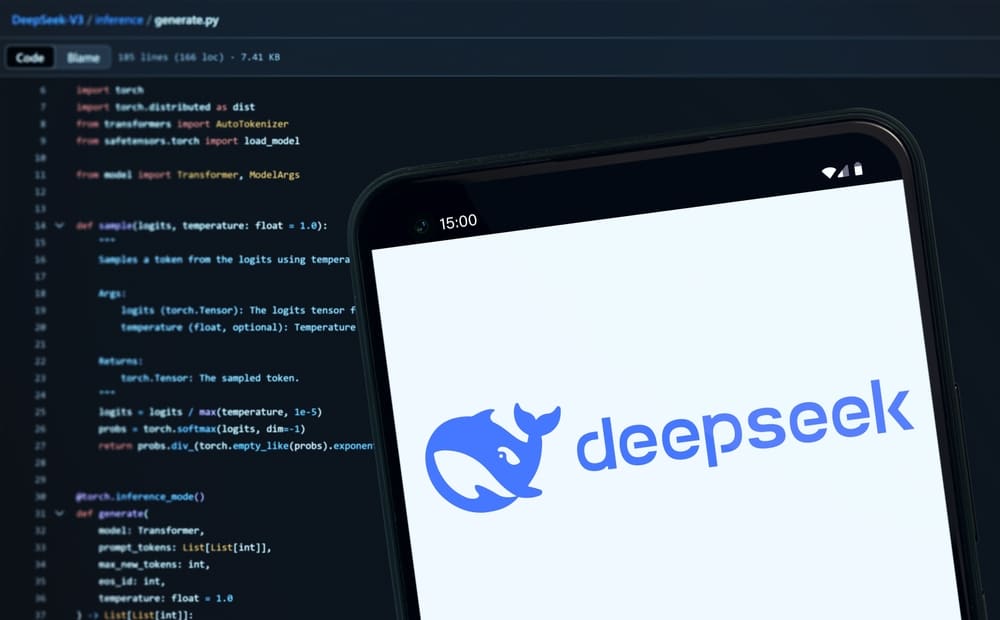Open the DeepSeek-V3 breadcrumb link

tap(47, 20)
